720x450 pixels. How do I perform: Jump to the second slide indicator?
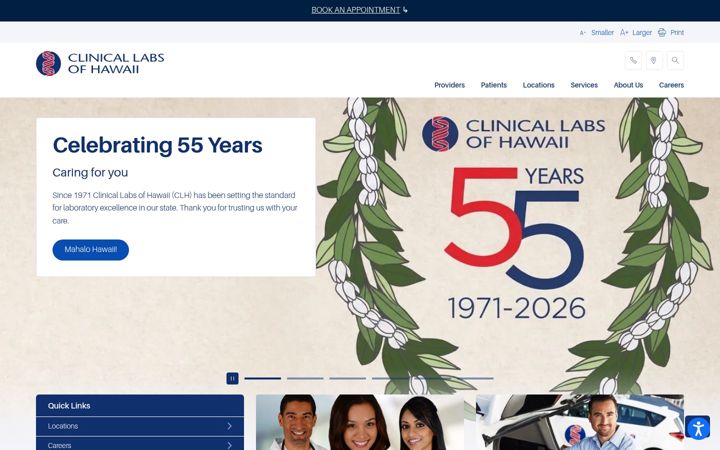(x=305, y=378)
